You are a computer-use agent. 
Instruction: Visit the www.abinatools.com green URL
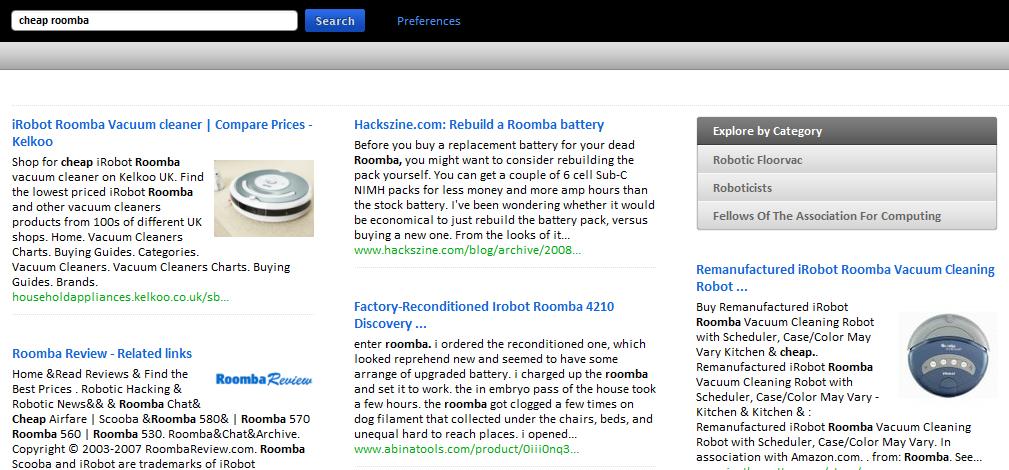[x=466, y=449]
